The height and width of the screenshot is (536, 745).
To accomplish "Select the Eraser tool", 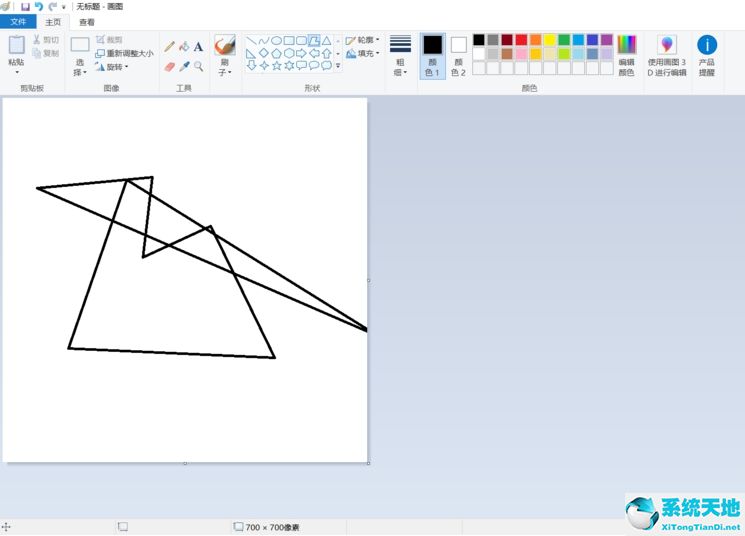I will point(170,66).
